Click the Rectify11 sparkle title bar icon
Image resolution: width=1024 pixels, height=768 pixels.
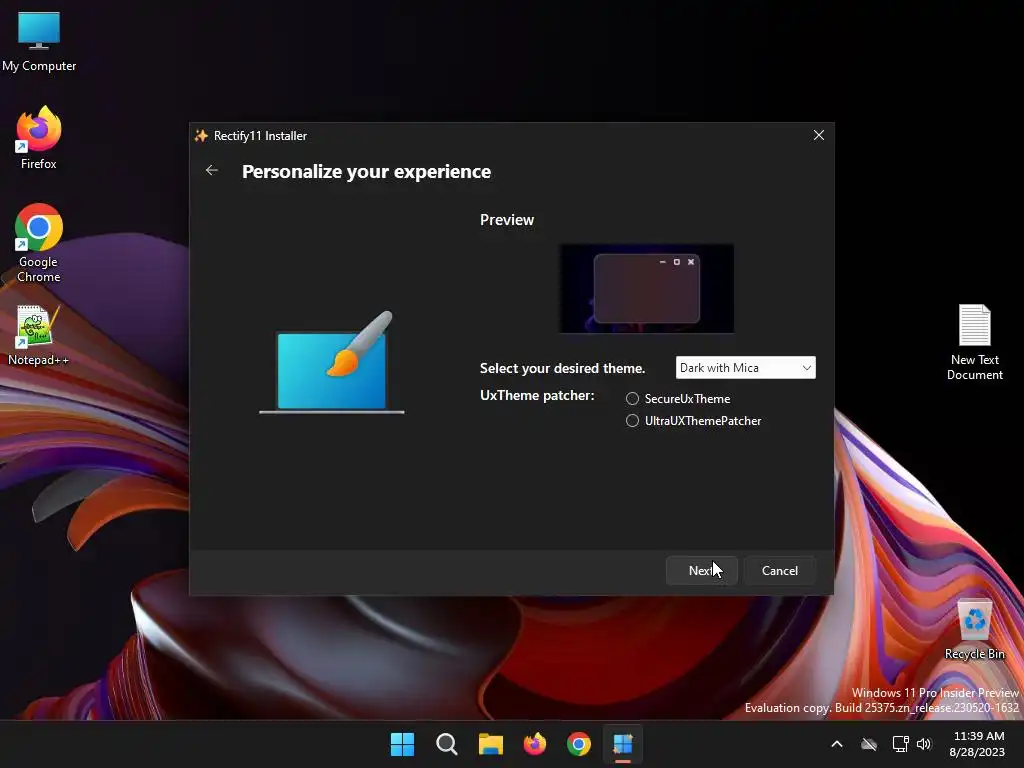[201, 135]
